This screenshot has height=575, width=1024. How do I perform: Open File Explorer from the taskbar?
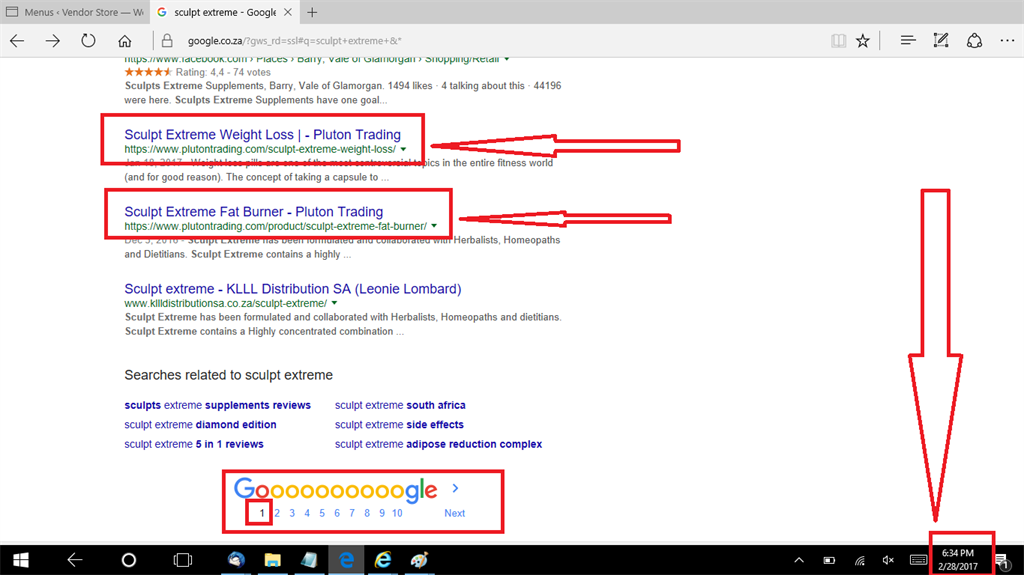[272, 560]
